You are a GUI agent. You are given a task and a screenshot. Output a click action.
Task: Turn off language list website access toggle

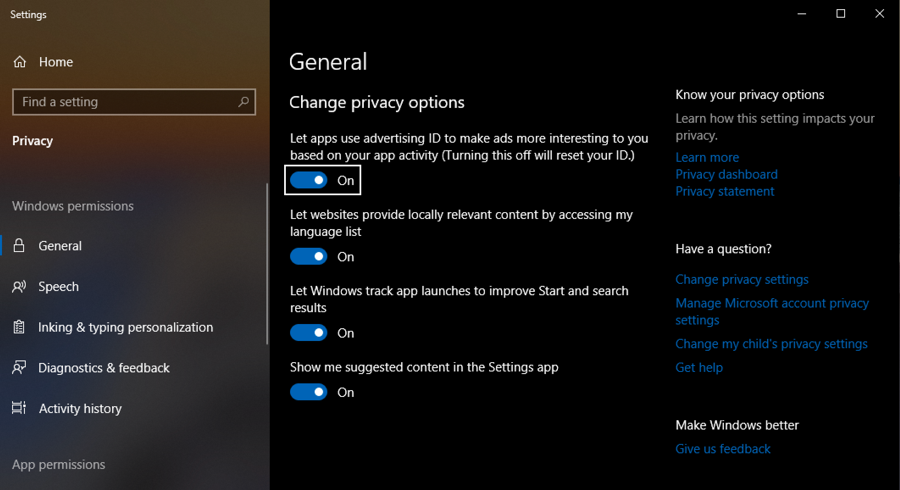[309, 256]
